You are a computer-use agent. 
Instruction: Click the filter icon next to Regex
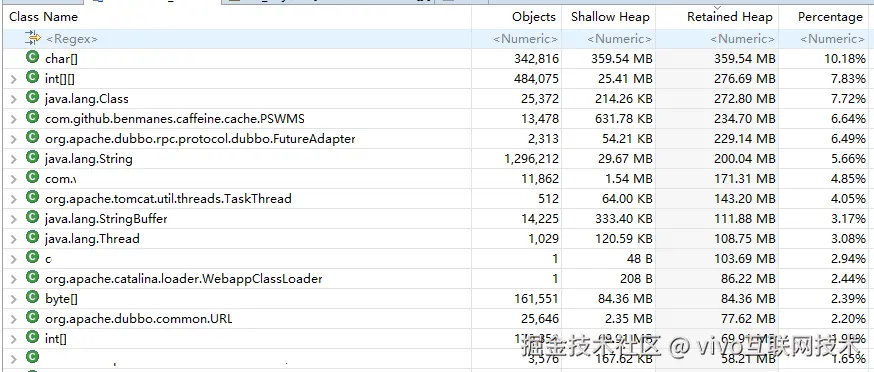point(33,38)
